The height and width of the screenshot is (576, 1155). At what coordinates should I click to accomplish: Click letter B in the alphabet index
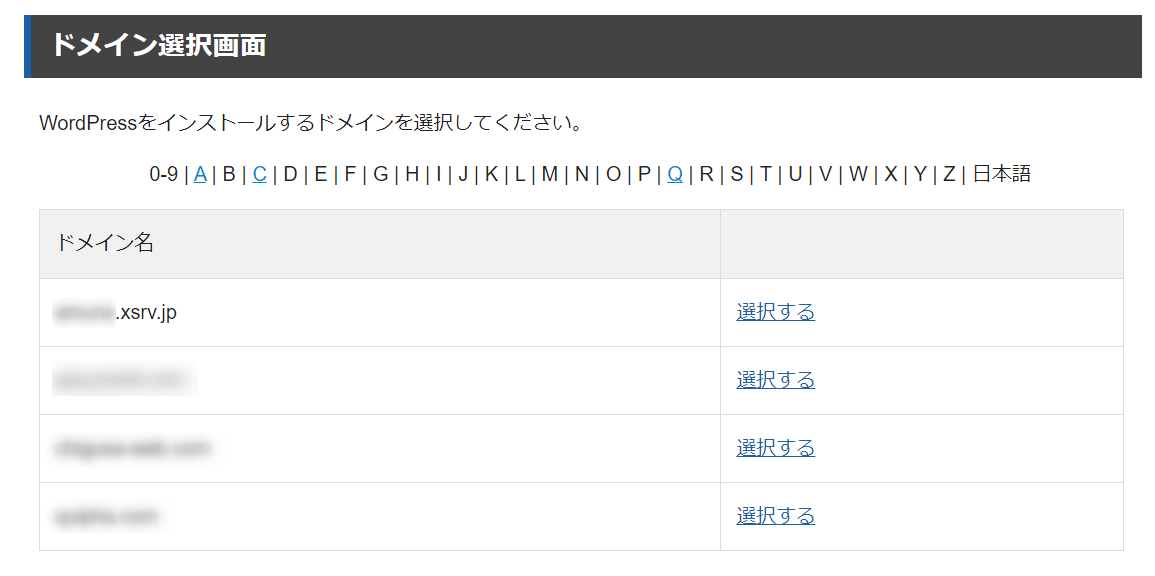point(229,175)
